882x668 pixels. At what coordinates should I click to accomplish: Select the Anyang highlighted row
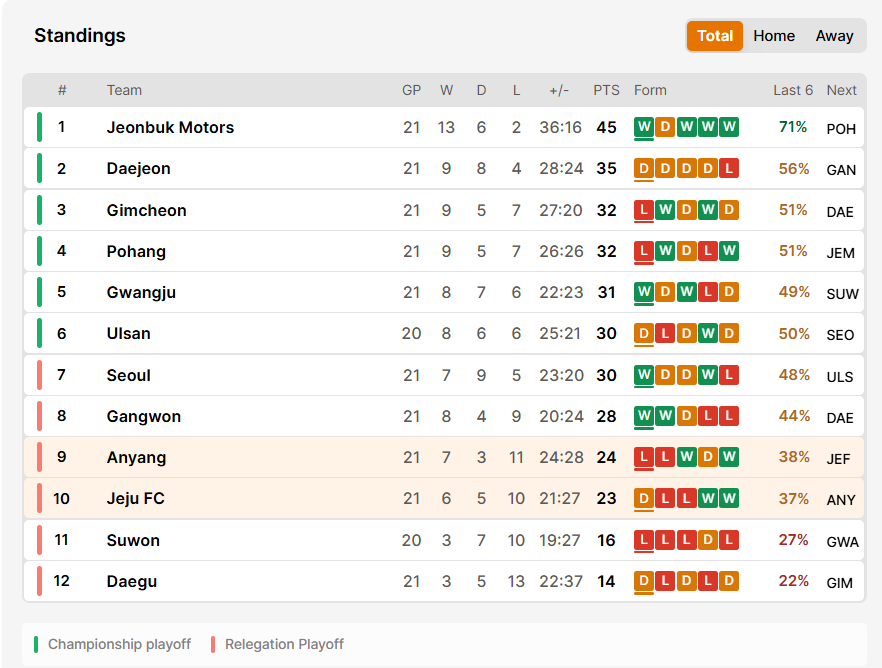pos(444,457)
